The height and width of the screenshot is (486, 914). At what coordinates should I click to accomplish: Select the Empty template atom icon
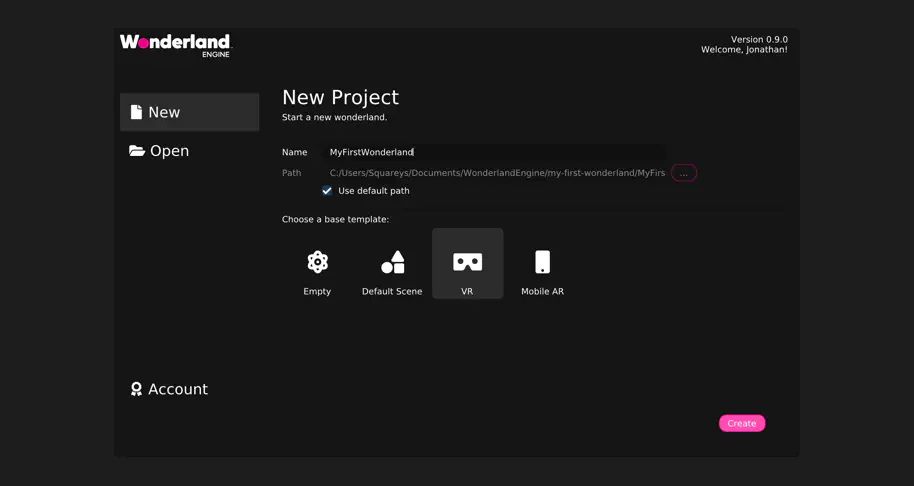pyautogui.click(x=317, y=262)
